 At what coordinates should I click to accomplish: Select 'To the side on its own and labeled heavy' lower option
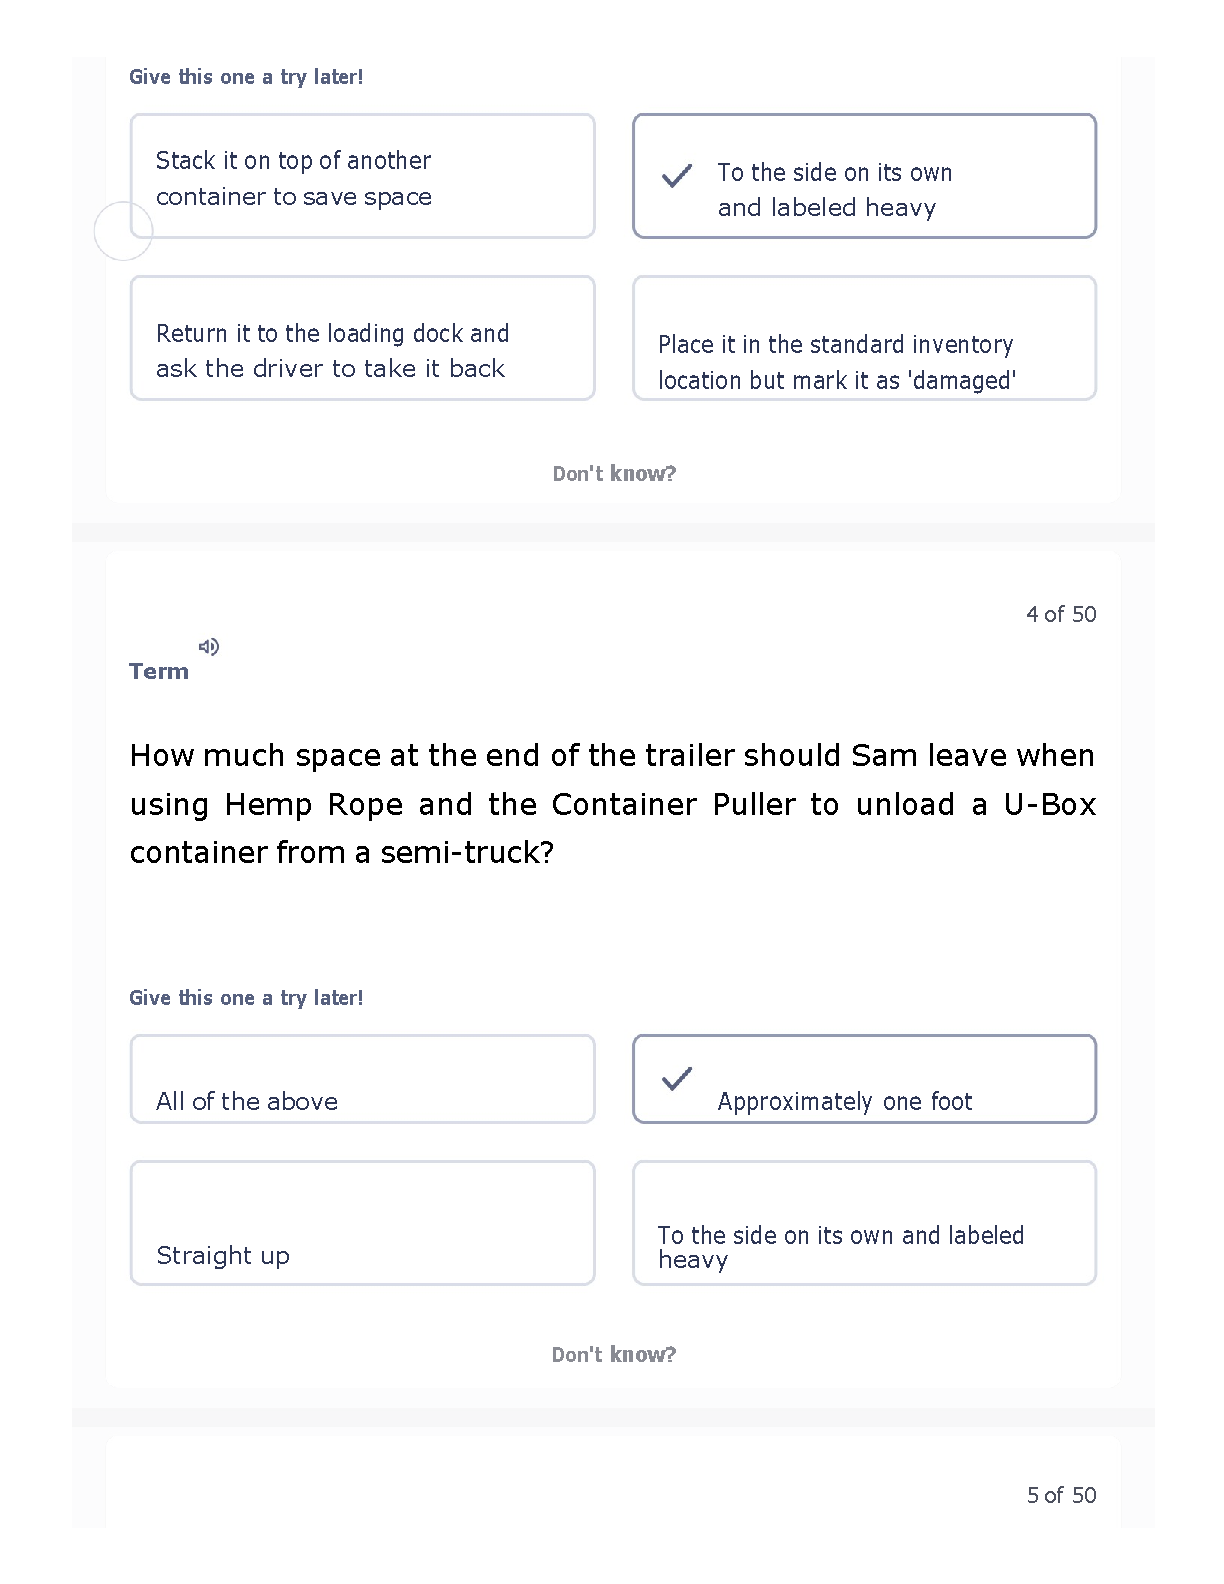click(x=865, y=1223)
